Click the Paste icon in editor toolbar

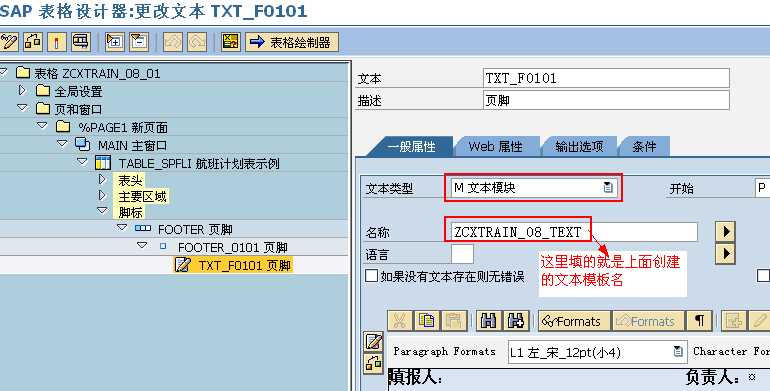[x=454, y=321]
